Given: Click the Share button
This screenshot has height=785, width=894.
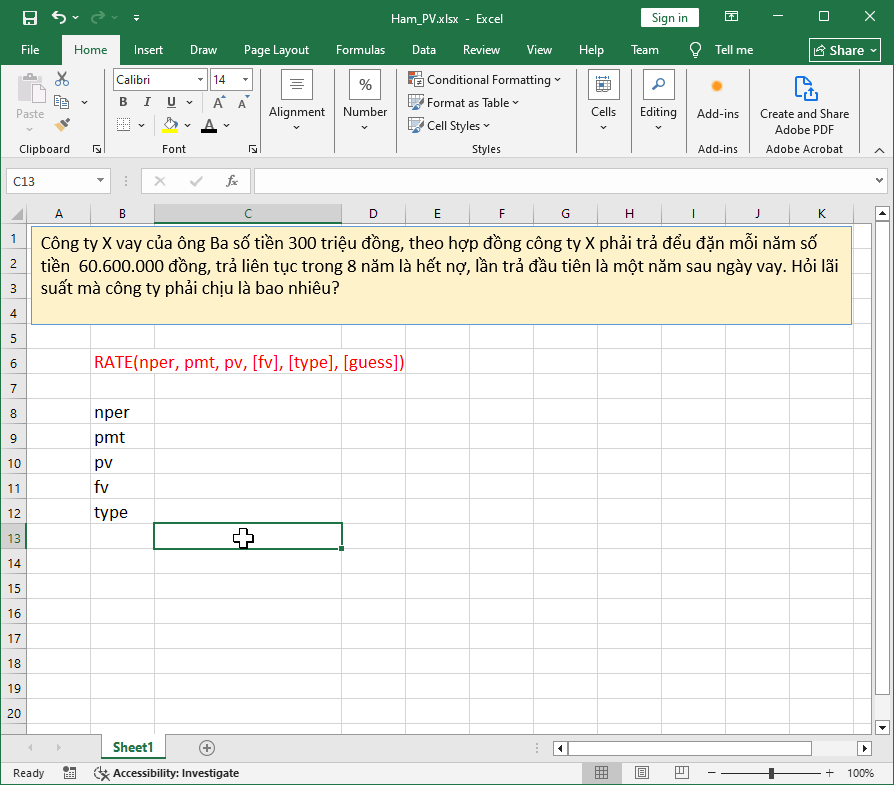Looking at the screenshot, I should point(845,49).
